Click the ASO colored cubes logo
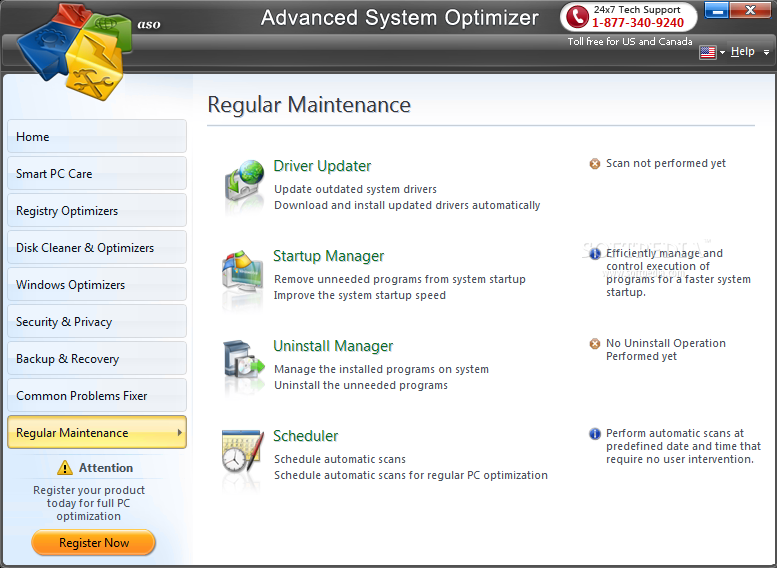Screen dimensions: 777x568 coord(75,51)
